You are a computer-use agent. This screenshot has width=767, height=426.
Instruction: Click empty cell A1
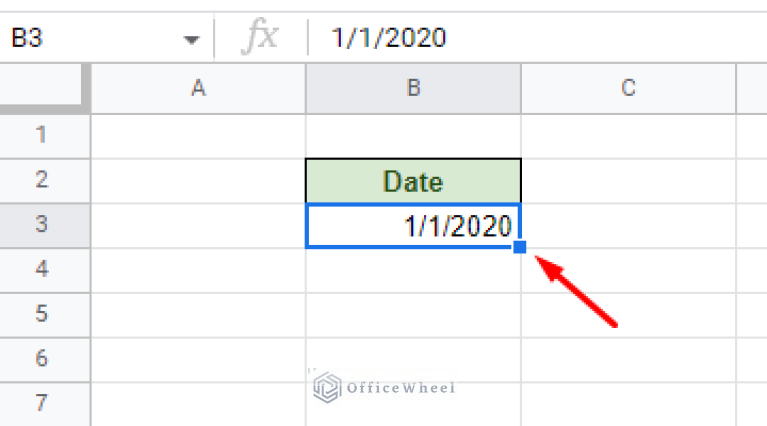point(198,135)
